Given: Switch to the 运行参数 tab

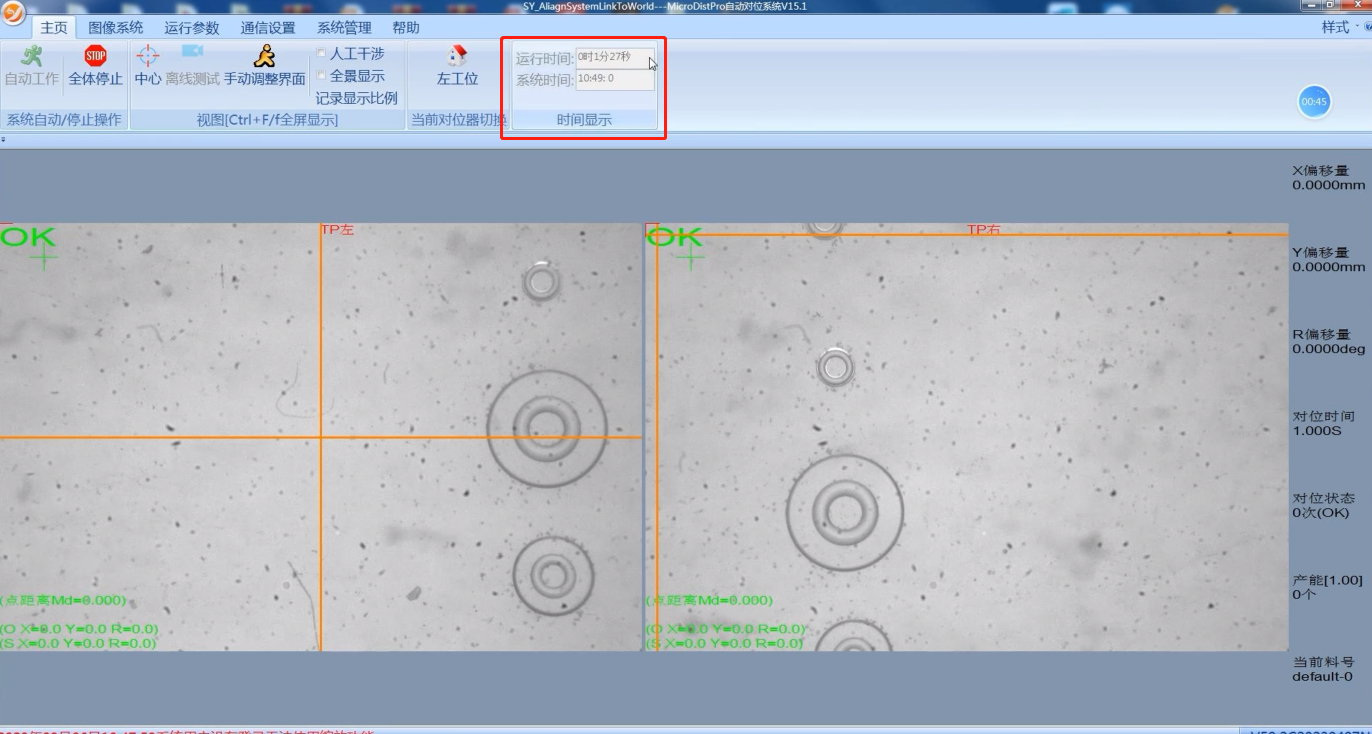Looking at the screenshot, I should pyautogui.click(x=191, y=28).
